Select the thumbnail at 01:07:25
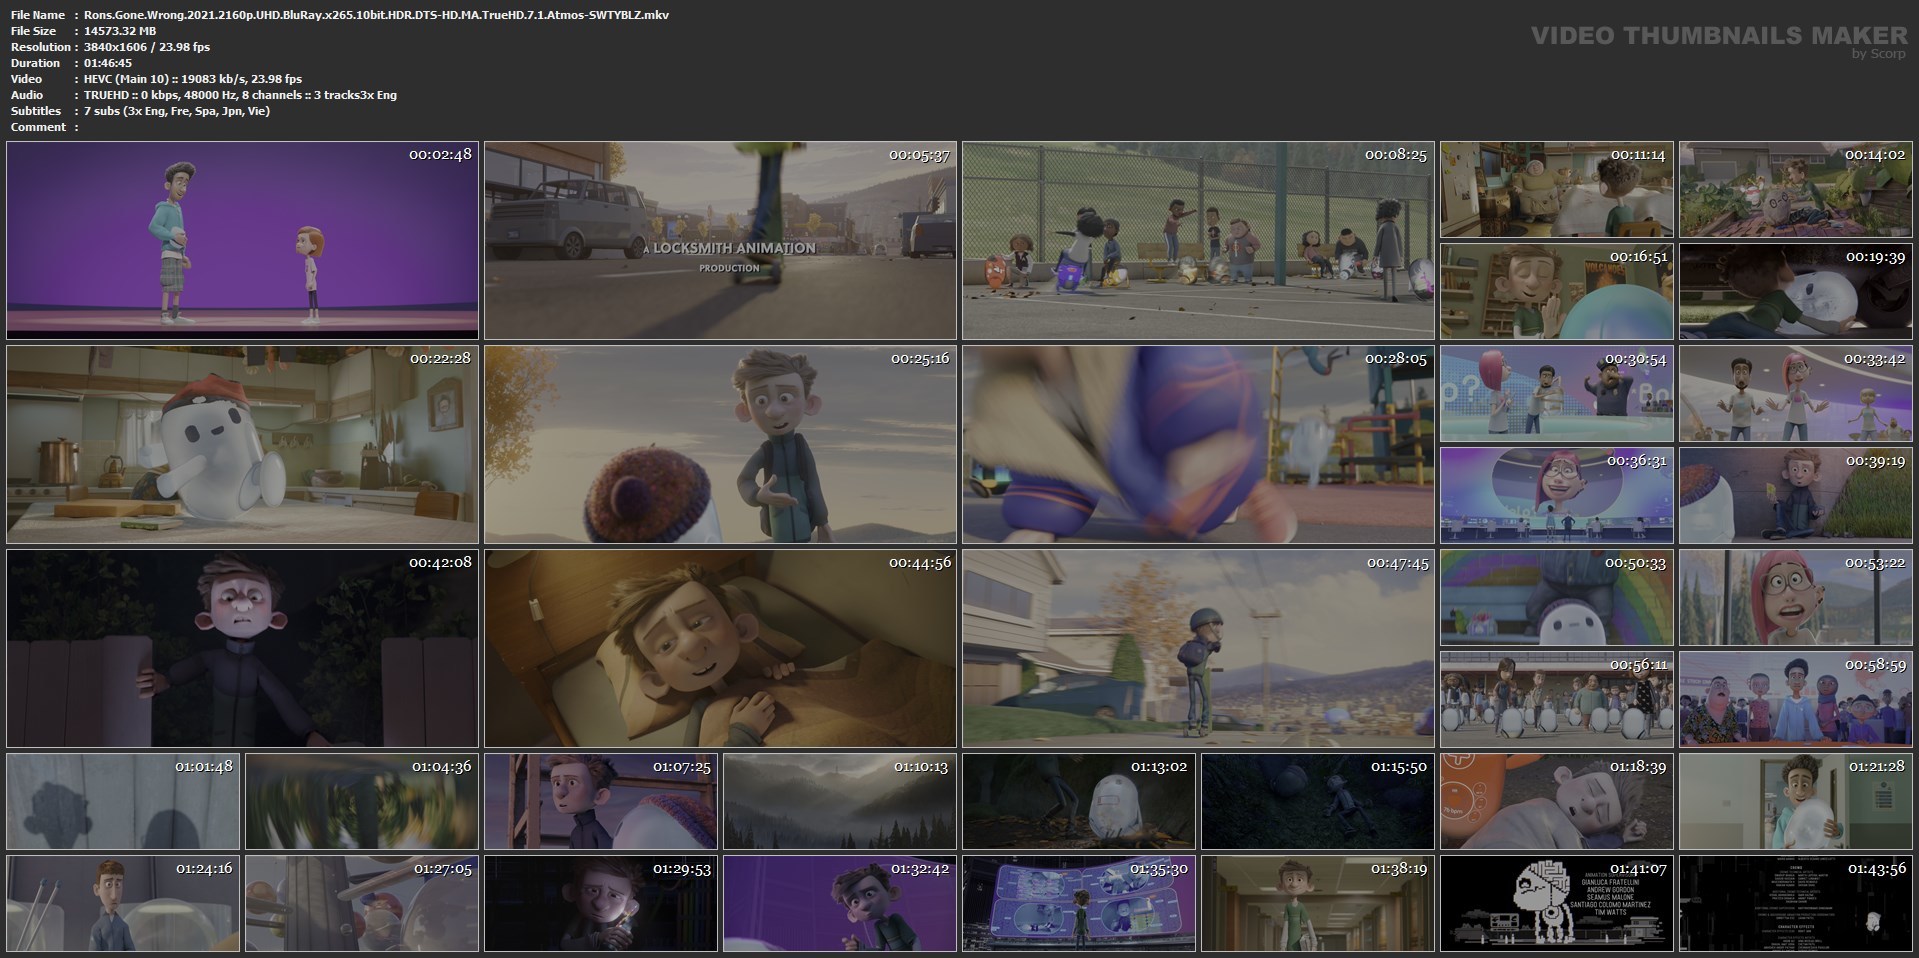 (x=601, y=801)
